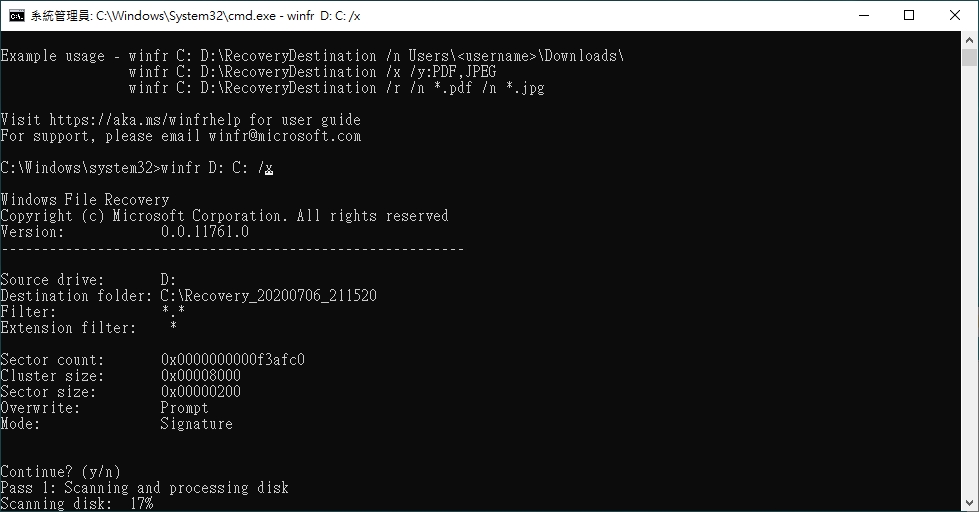The width and height of the screenshot is (979, 512).
Task: Click the Continue? (y/n) prompt line
Action: (60, 472)
